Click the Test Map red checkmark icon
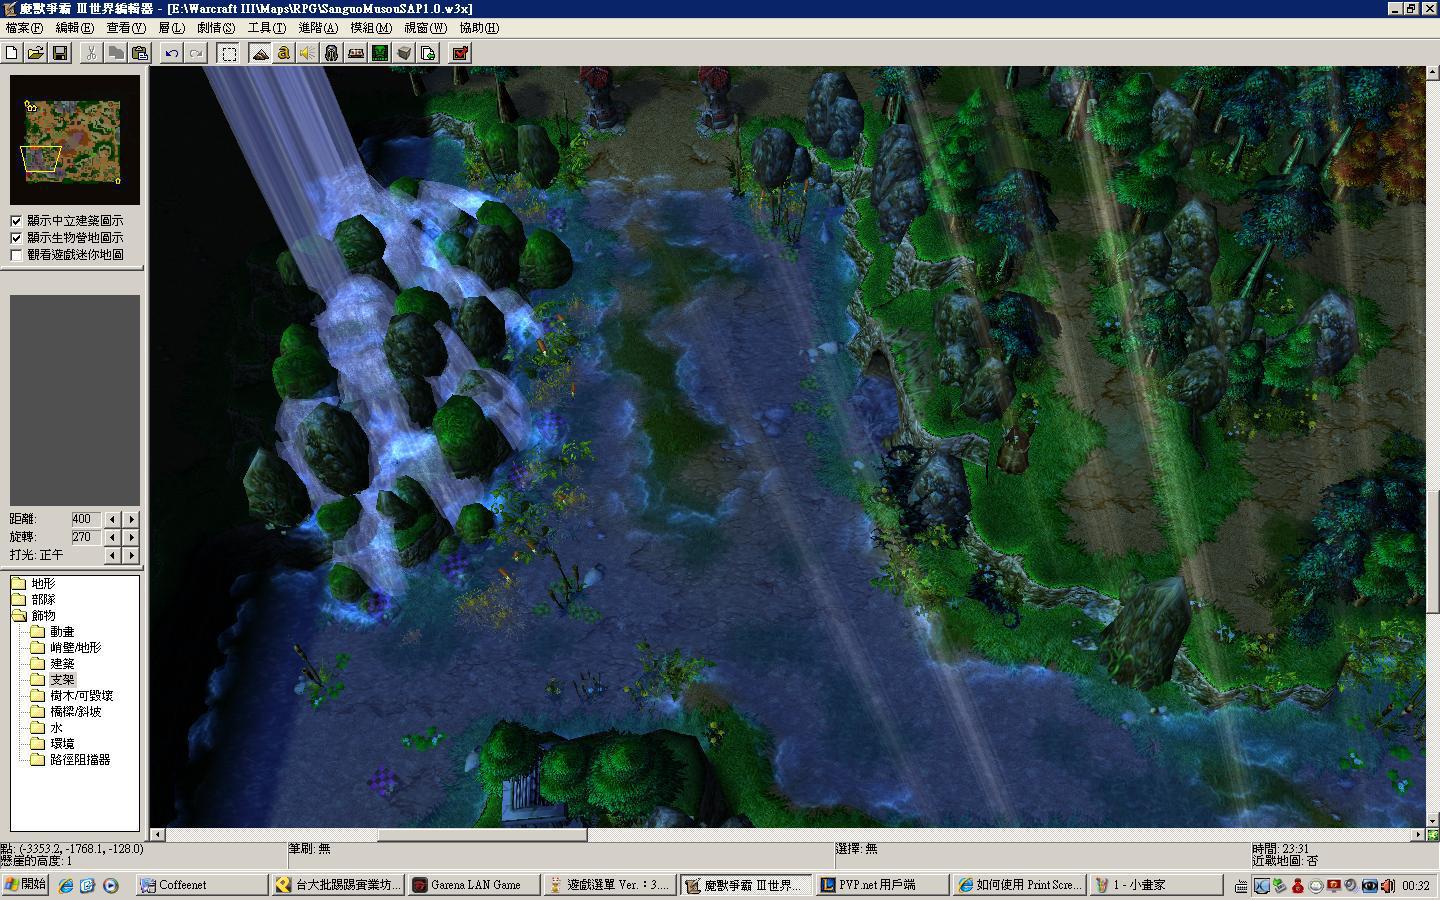Image resolution: width=1440 pixels, height=900 pixels. 460,53
